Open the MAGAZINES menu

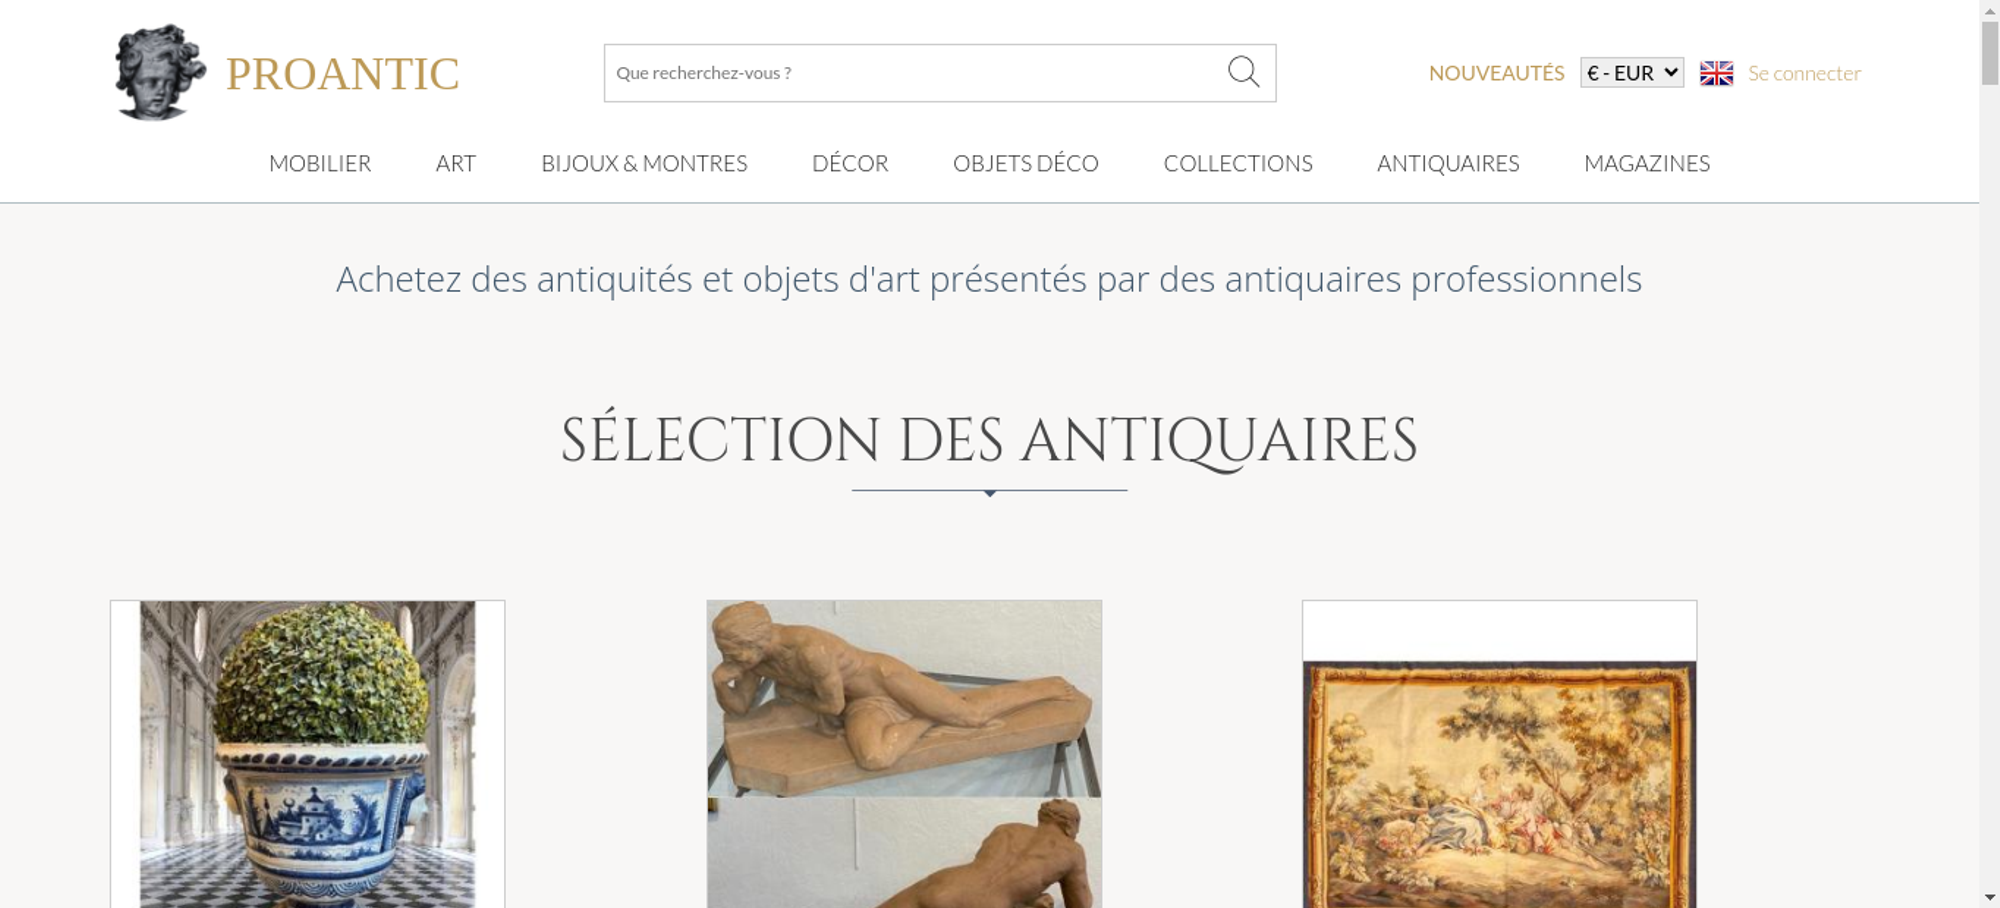pos(1647,163)
